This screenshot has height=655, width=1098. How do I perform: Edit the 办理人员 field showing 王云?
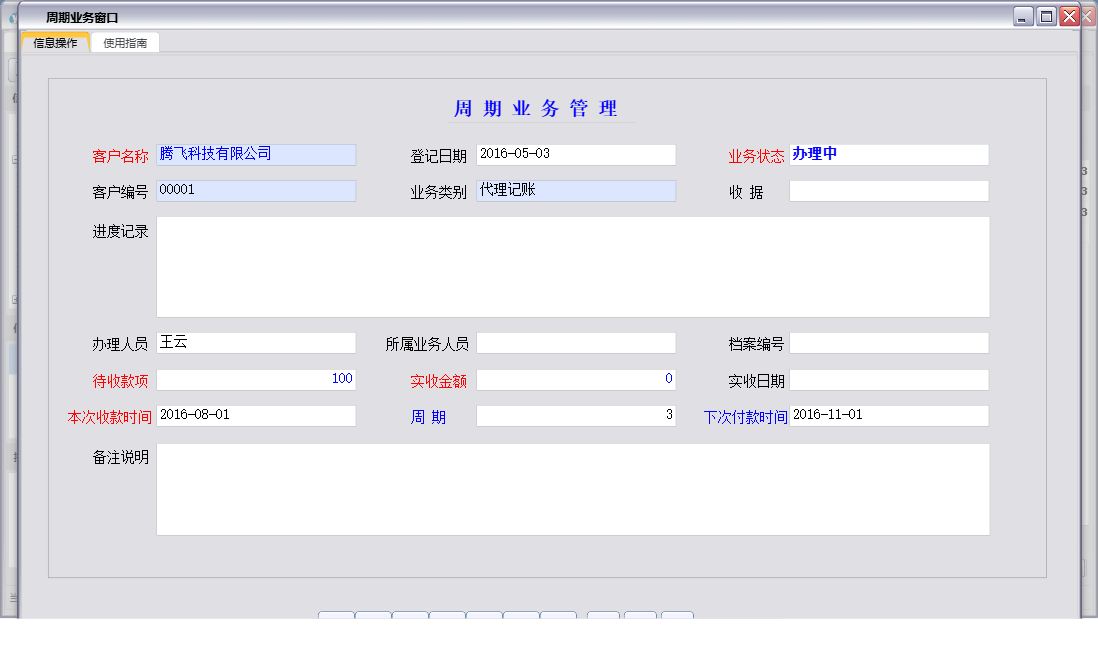pos(256,342)
